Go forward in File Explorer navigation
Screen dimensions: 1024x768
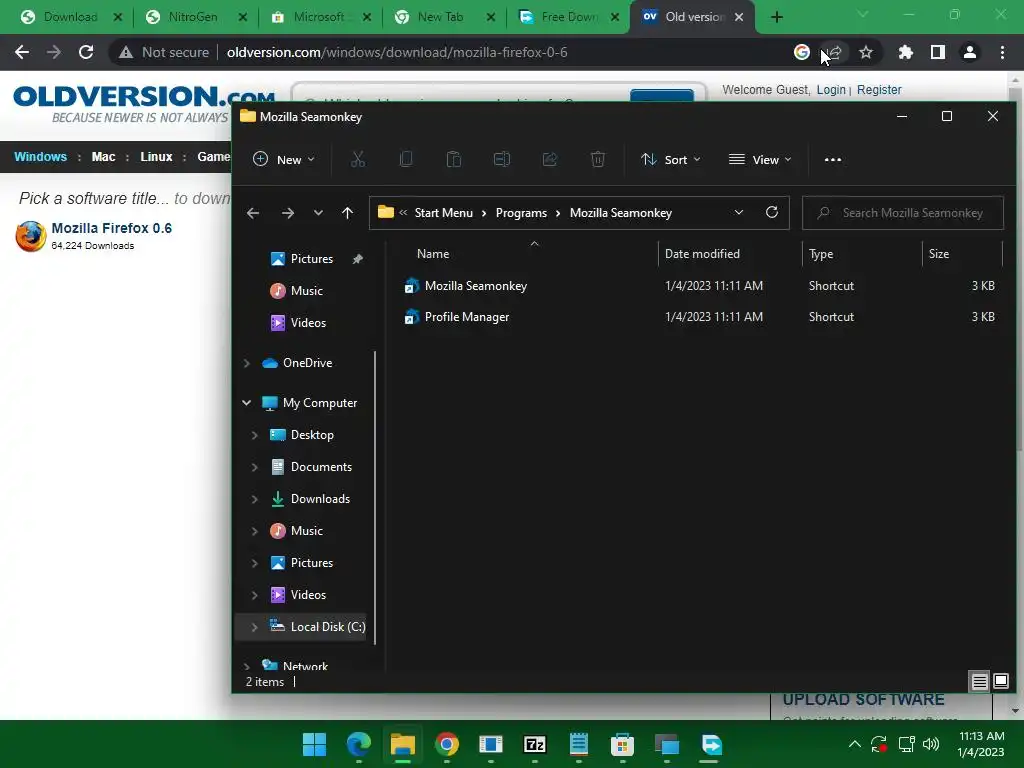tap(287, 213)
